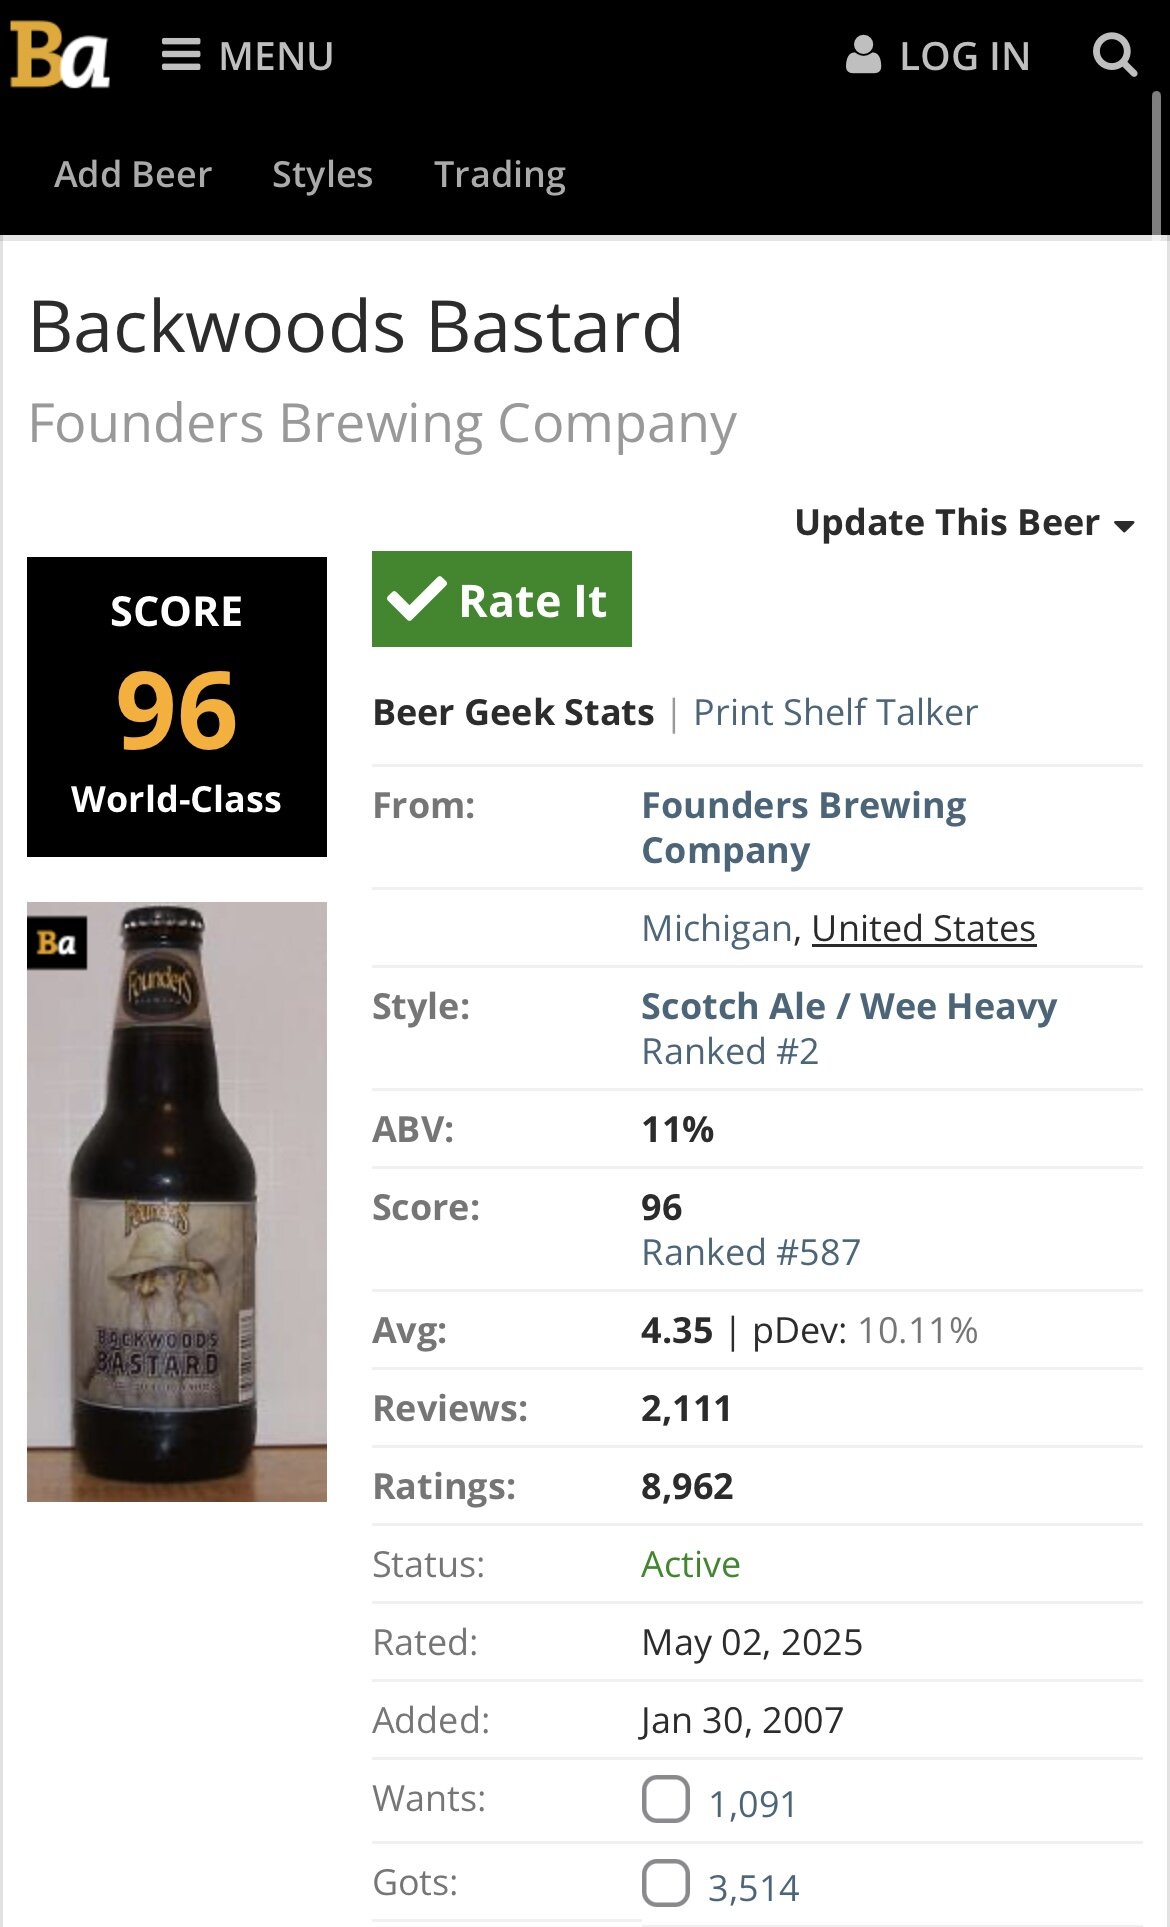This screenshot has height=1927, width=1170.
Task: Click the Update This Beer caret arrow
Action: [x=1124, y=526]
